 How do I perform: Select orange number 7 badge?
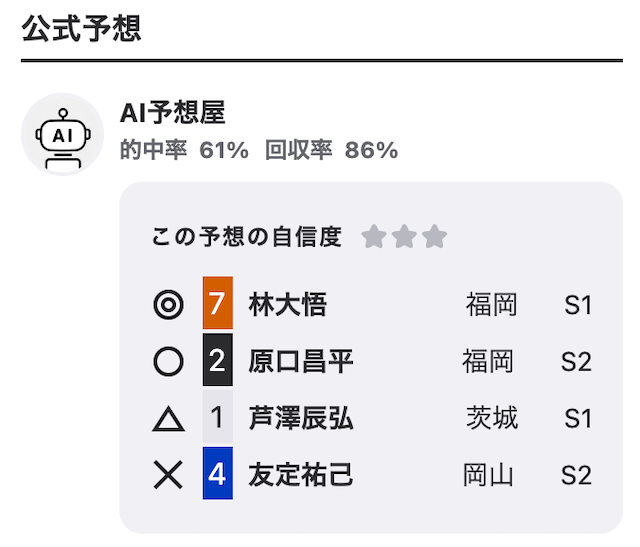click(218, 303)
